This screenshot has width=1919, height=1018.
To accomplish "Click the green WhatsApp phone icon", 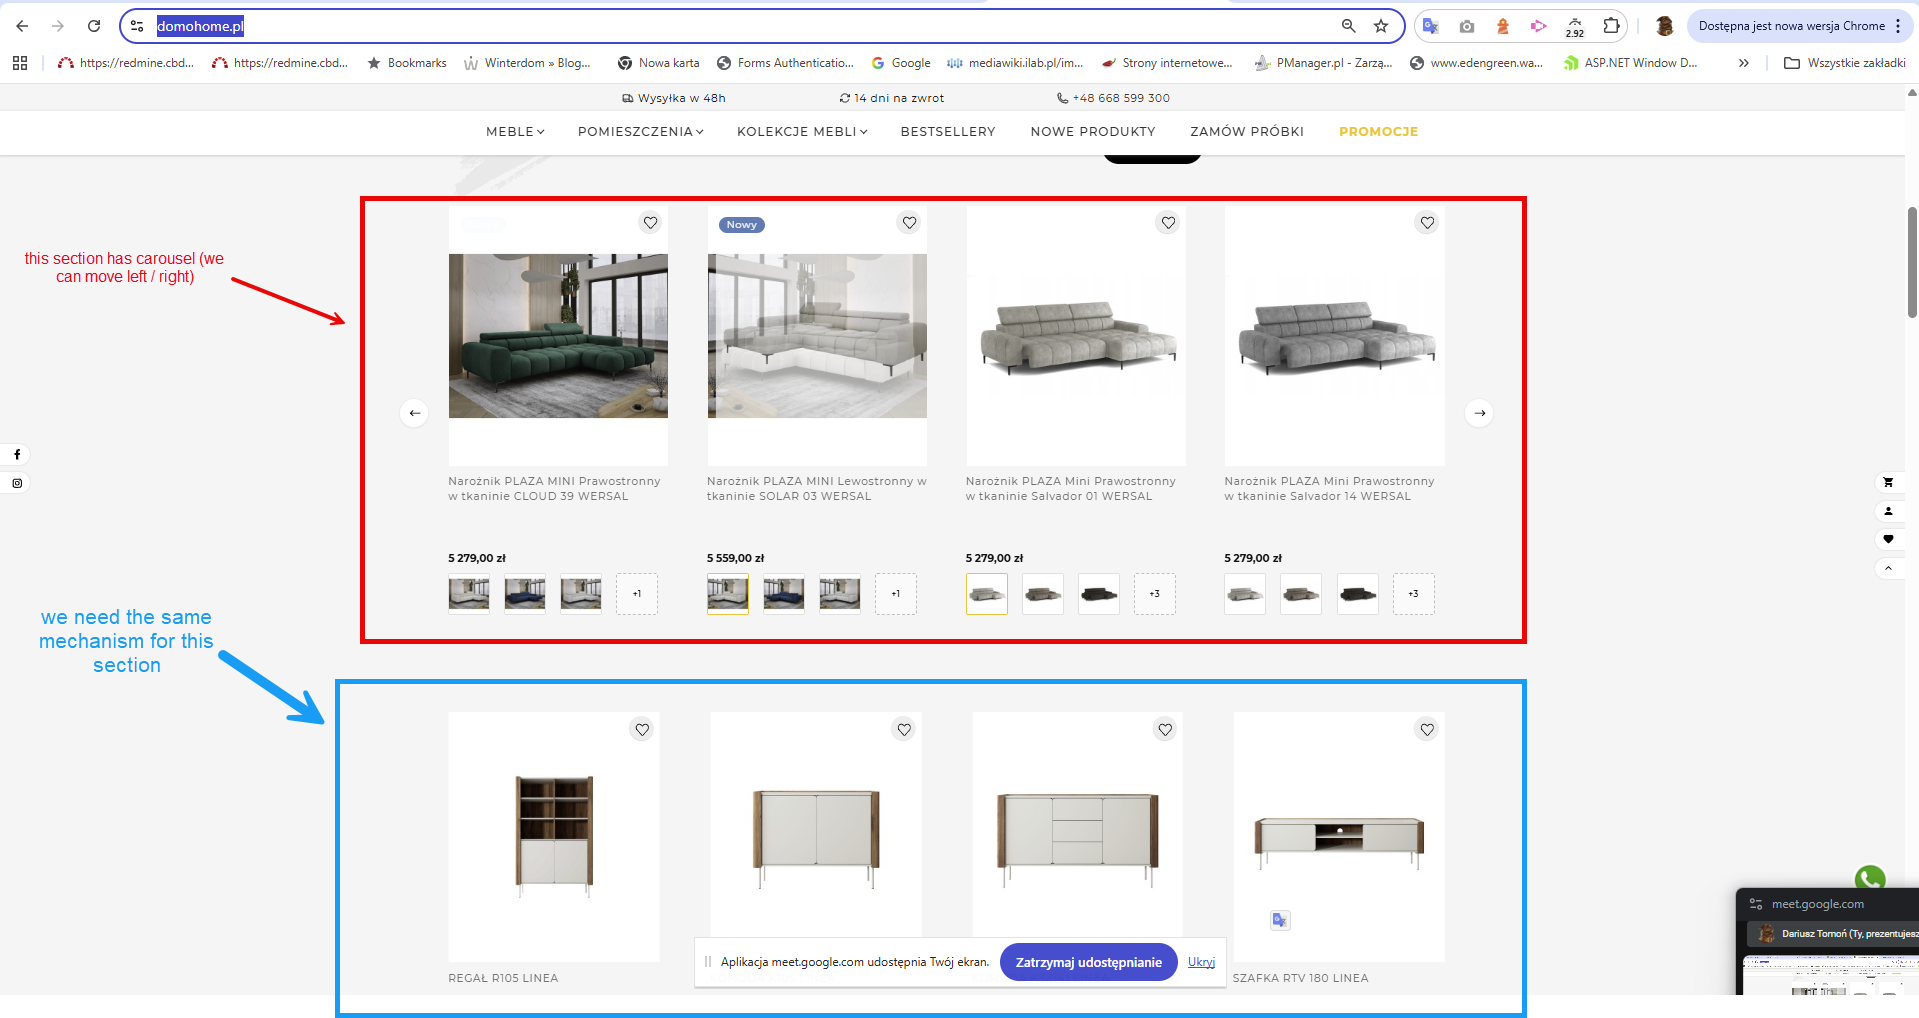I will 1870,879.
